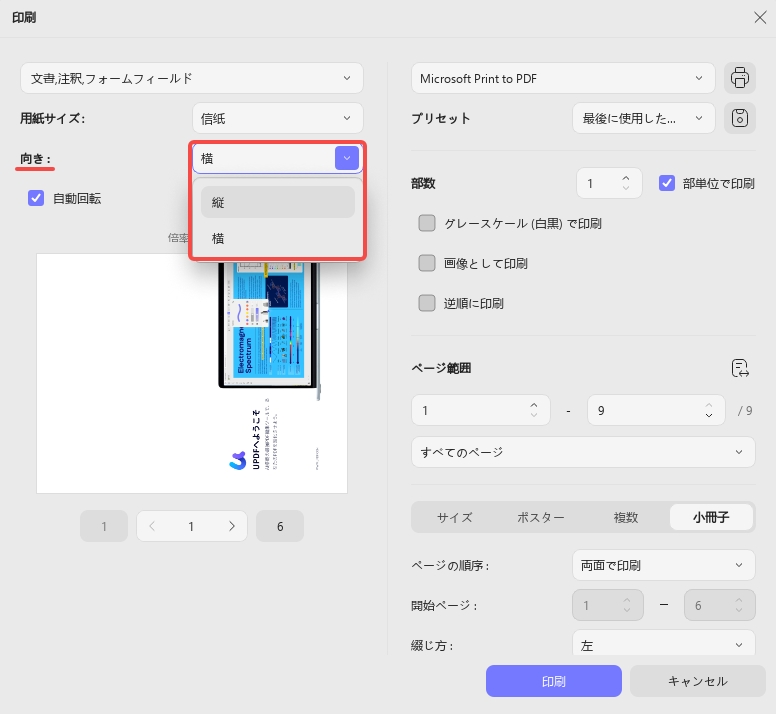This screenshot has height=714, width=776.
Task: Click 開始ページ second value field 6
Action: tap(720, 605)
